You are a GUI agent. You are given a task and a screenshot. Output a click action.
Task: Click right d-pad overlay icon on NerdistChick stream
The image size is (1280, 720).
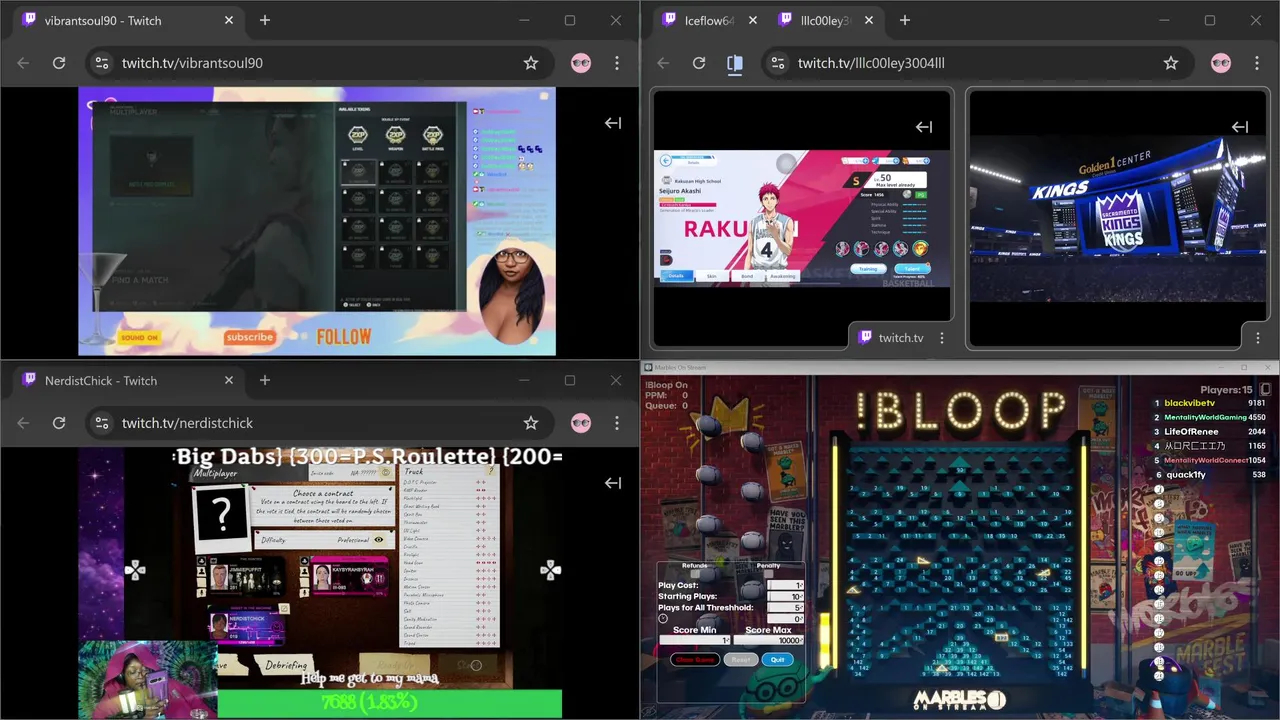pyautogui.click(x=550, y=570)
